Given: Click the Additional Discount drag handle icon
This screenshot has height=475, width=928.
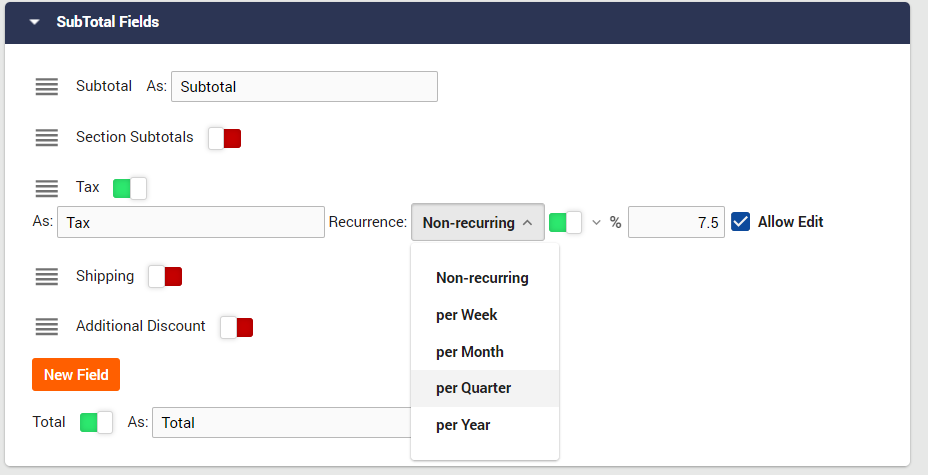Looking at the screenshot, I should coord(47,327).
